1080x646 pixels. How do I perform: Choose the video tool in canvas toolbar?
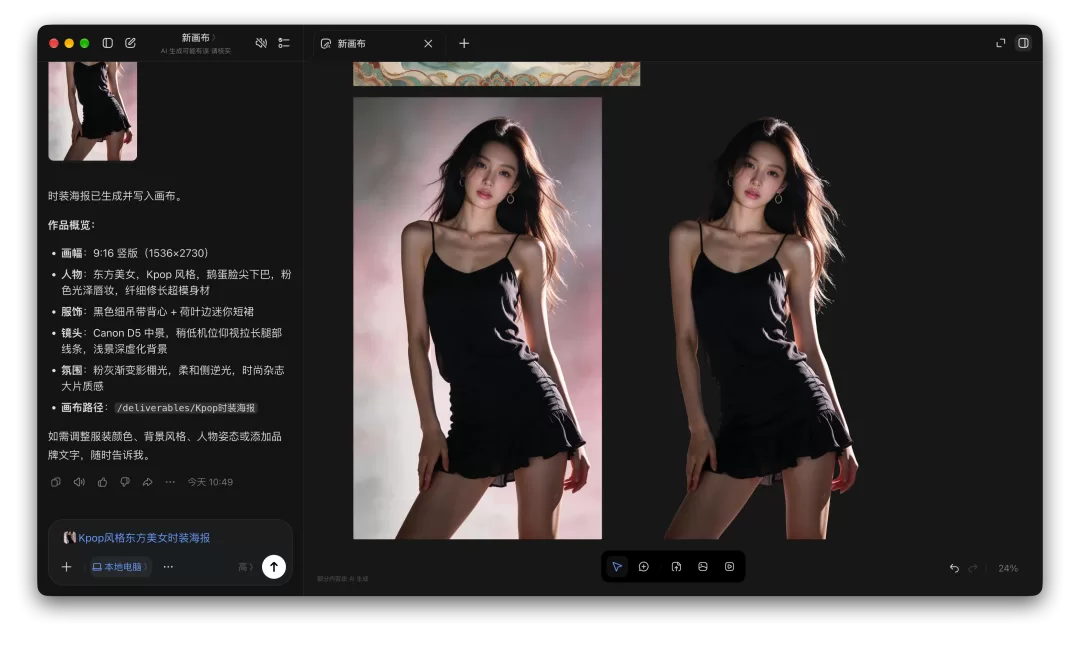click(x=729, y=567)
